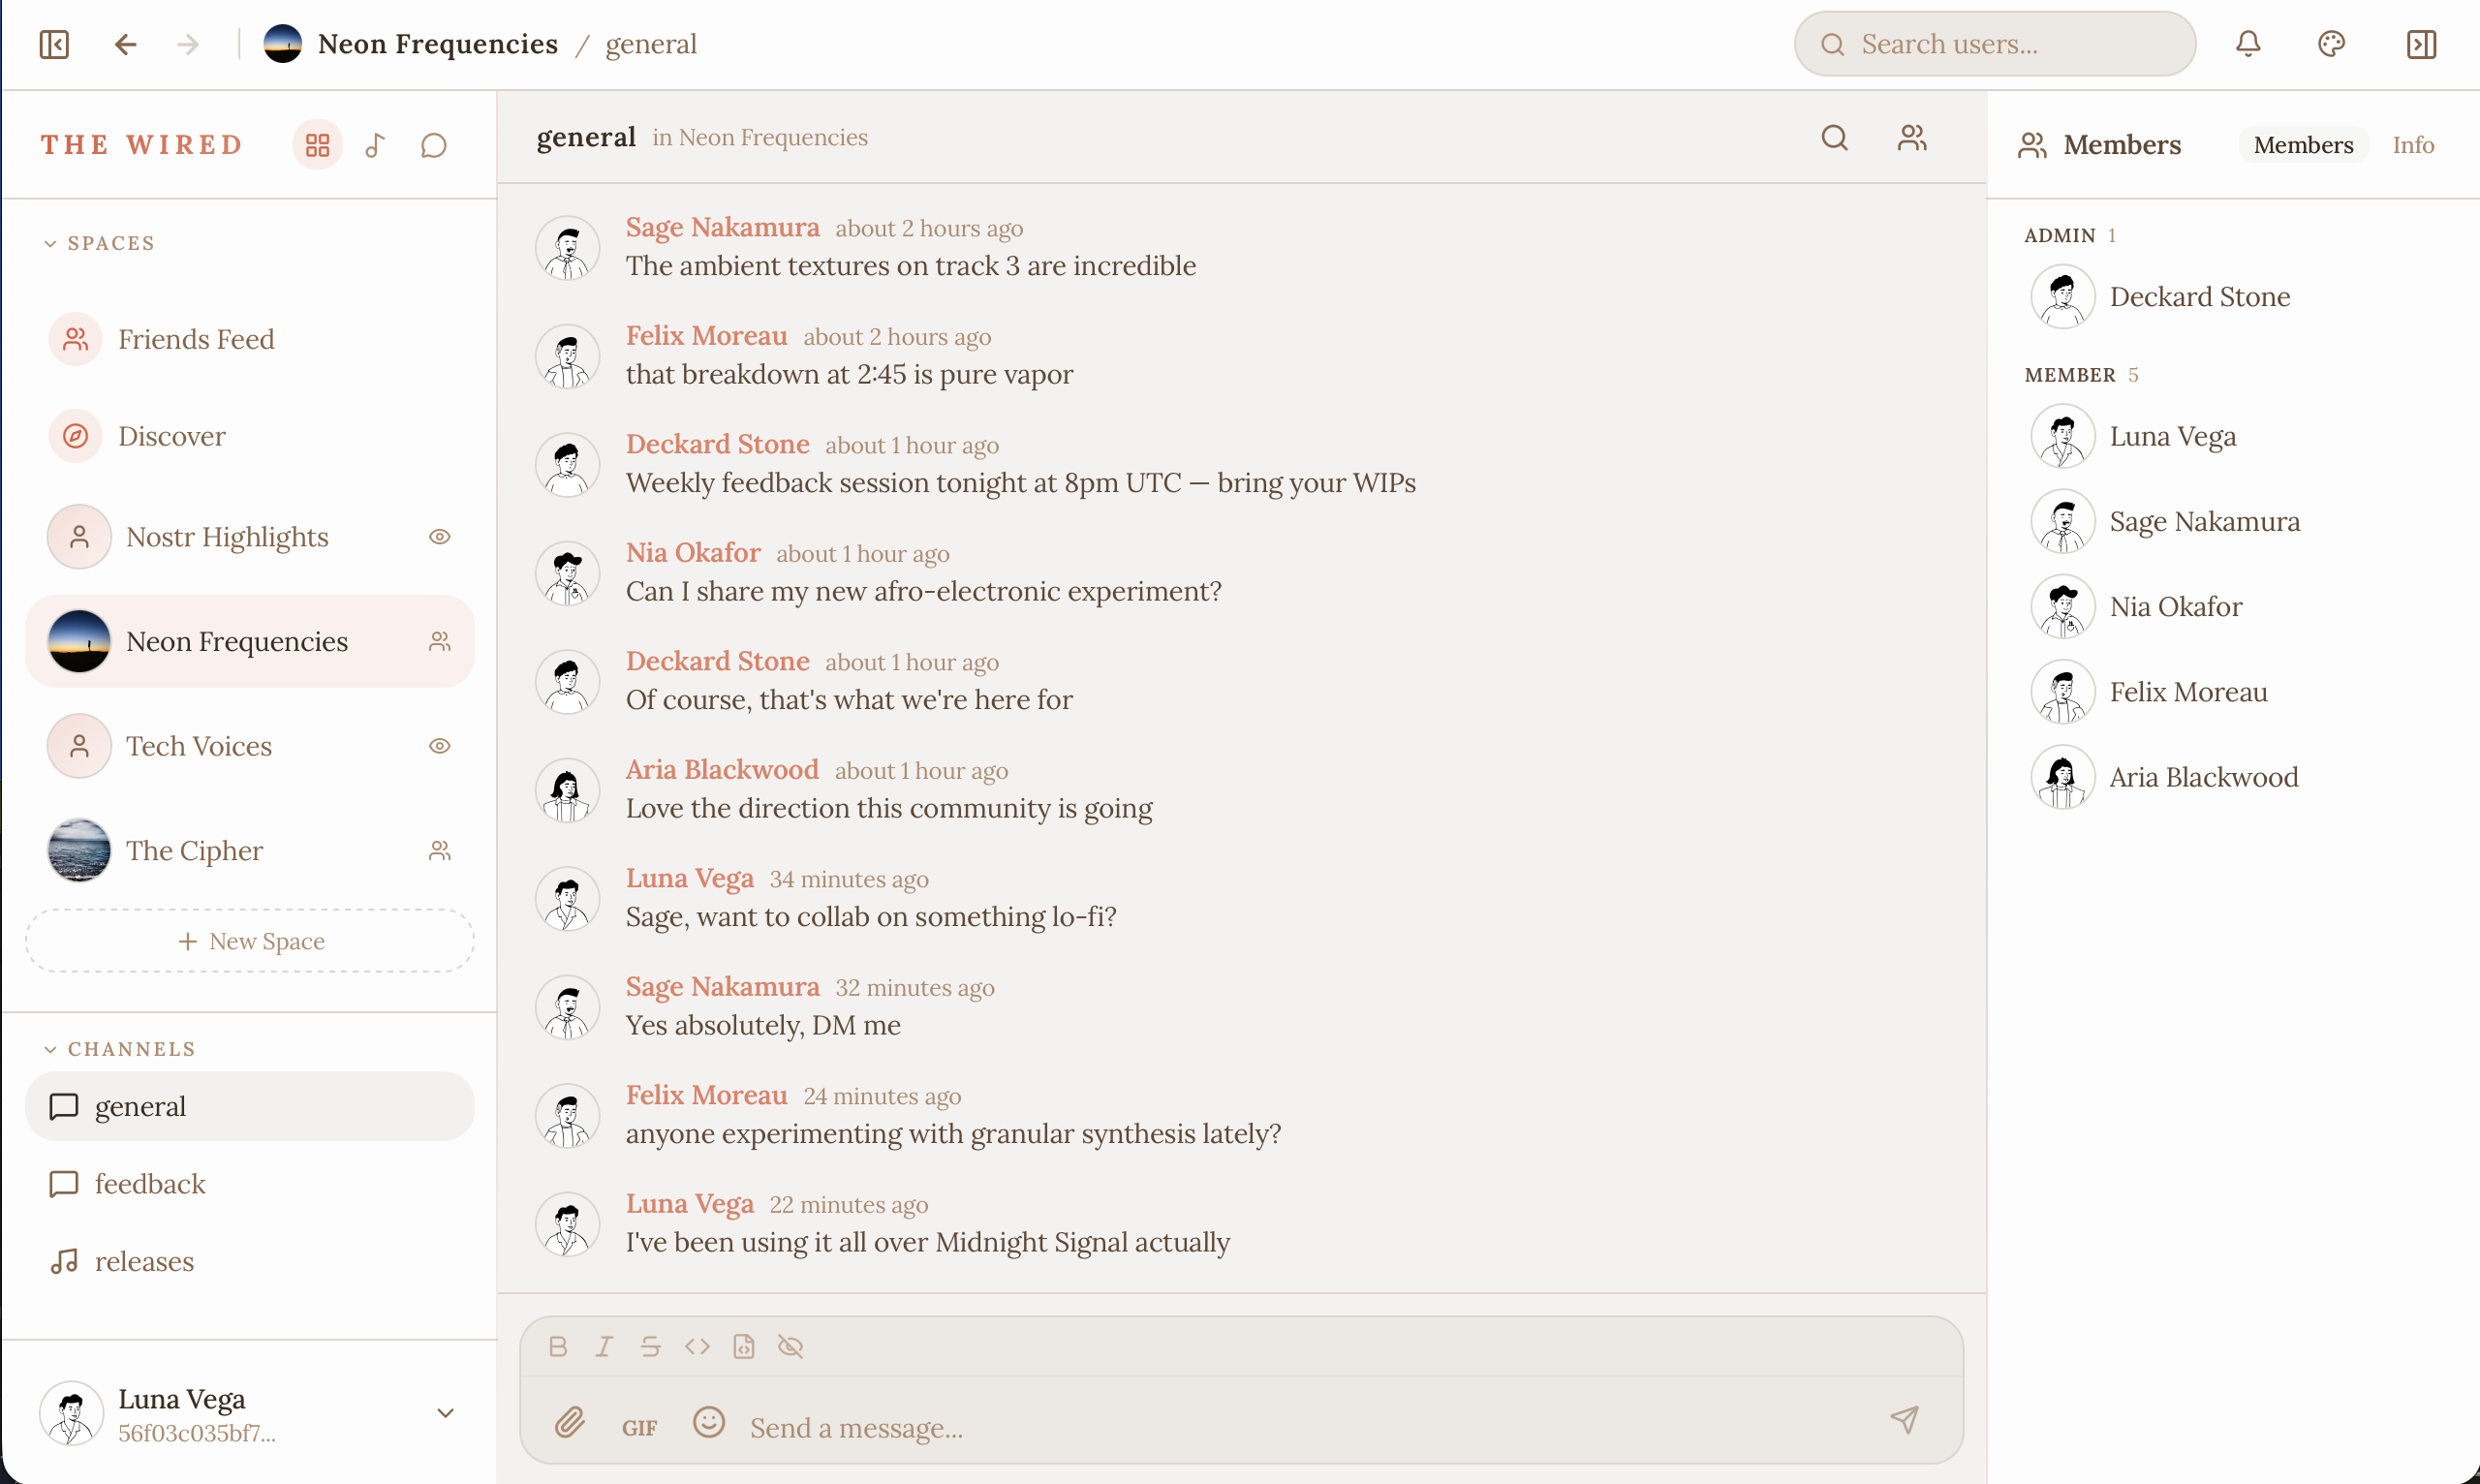Click the attach file paperclip icon
This screenshot has width=2480, height=1484.
(x=570, y=1421)
